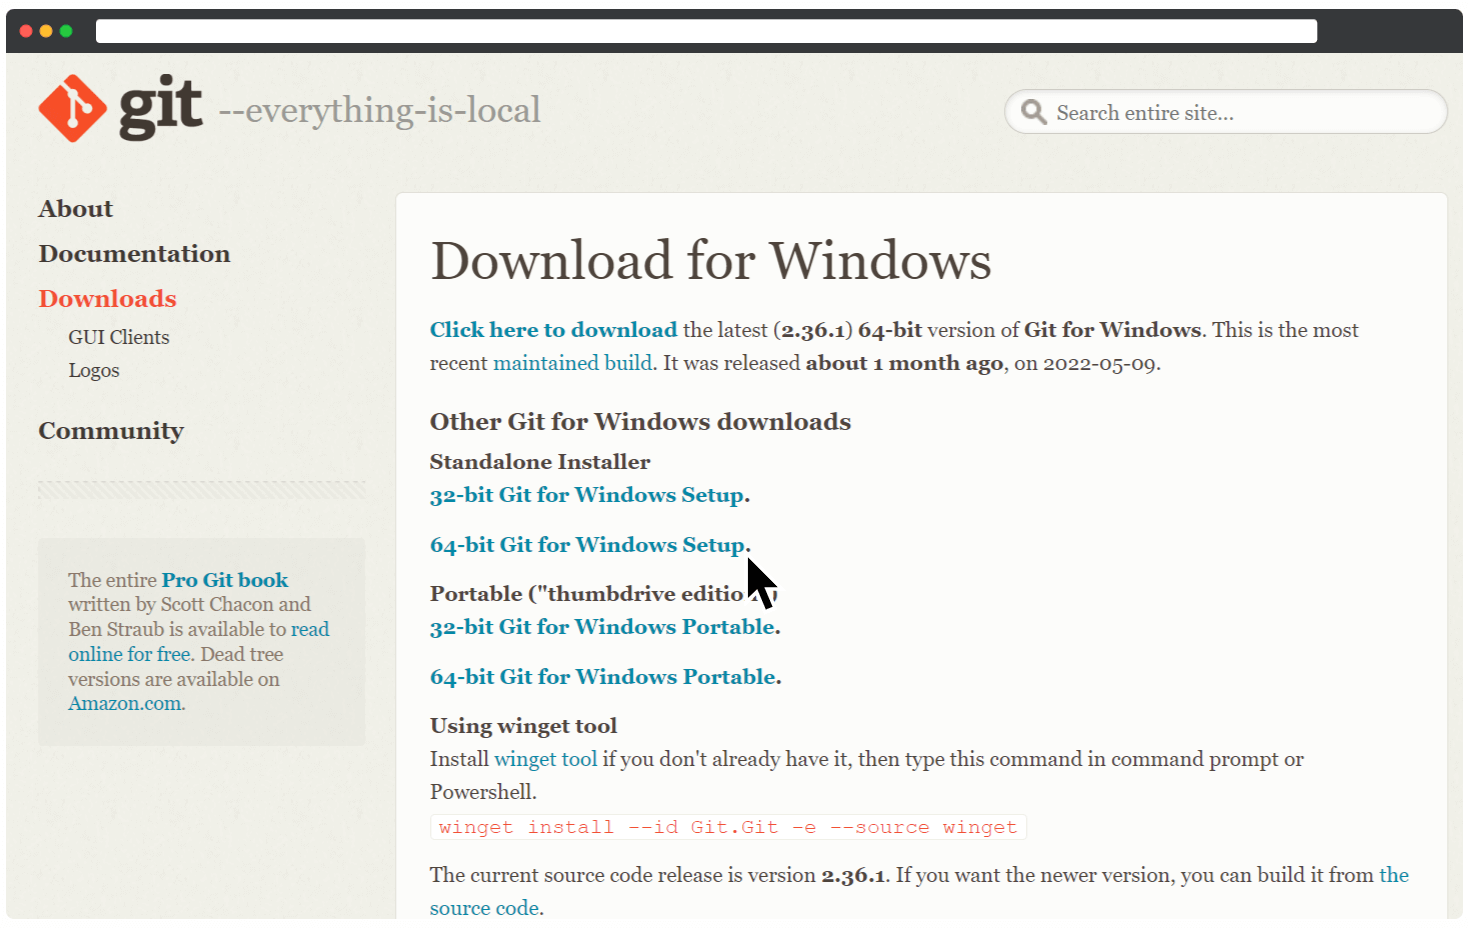Image resolution: width=1469 pixels, height=928 pixels.
Task: Open the Pro Git book link
Action: point(225,580)
